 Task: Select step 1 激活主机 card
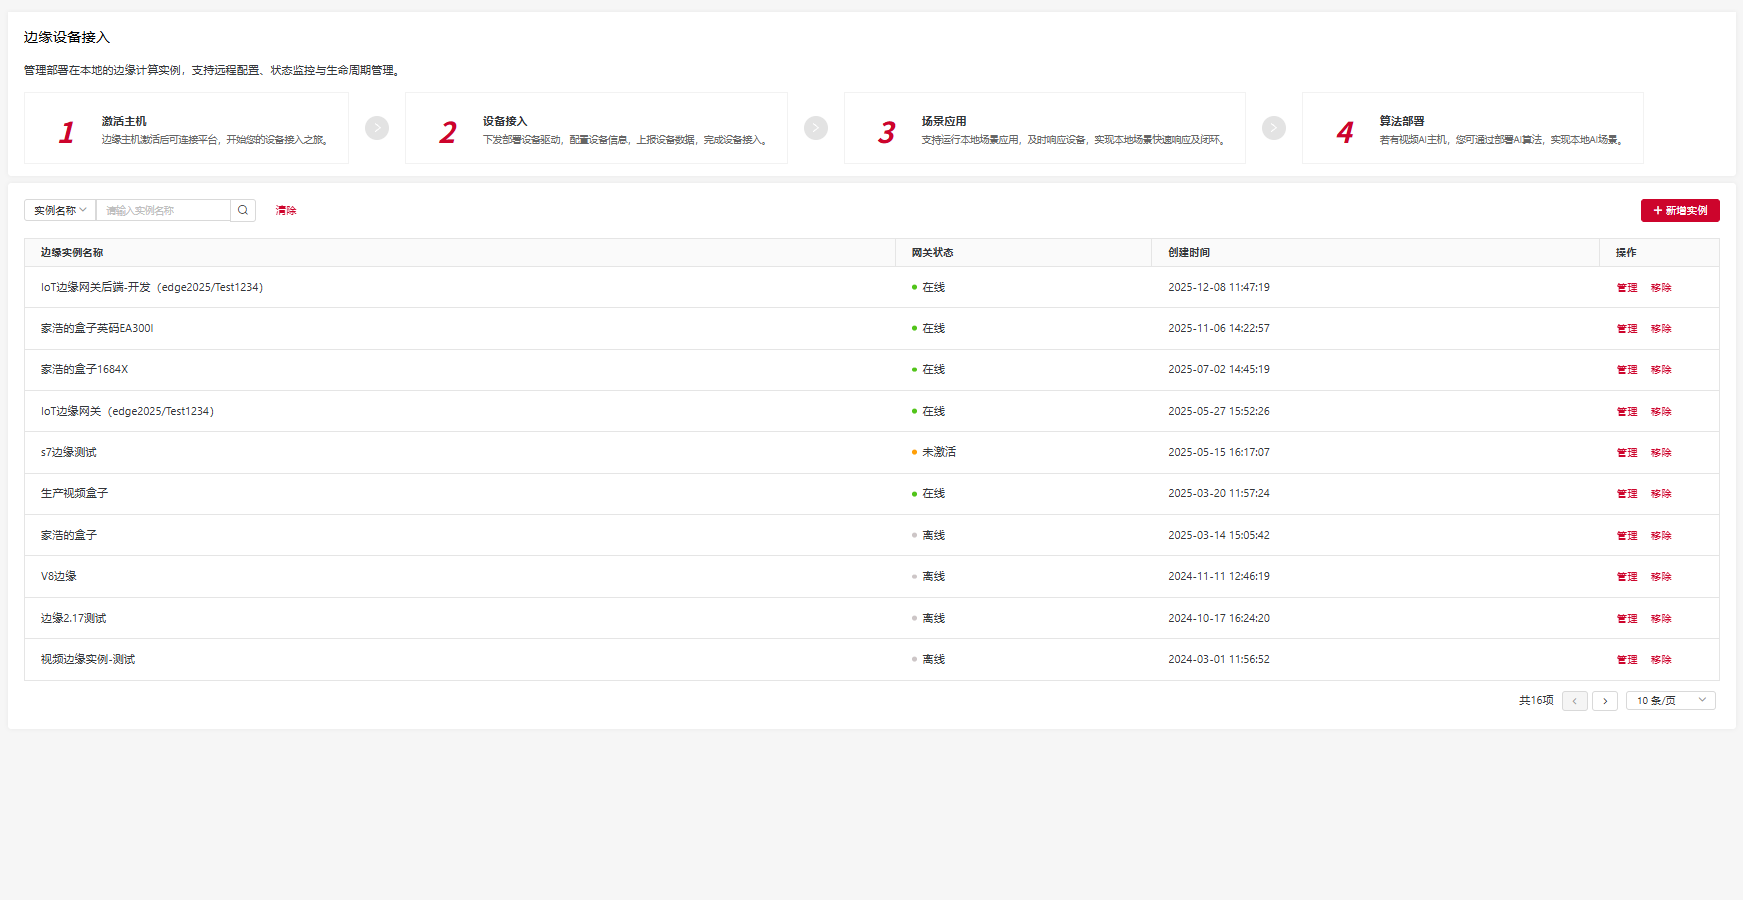pos(186,128)
